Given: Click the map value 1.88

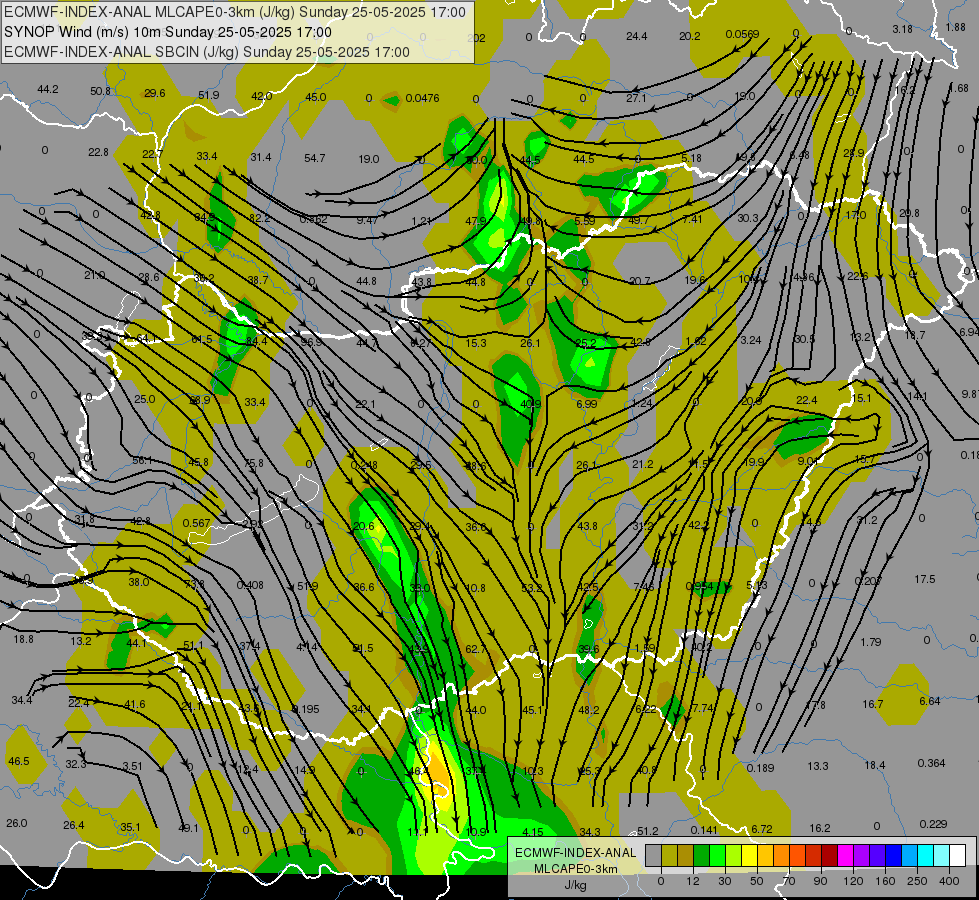Looking at the screenshot, I should tap(955, 27).
